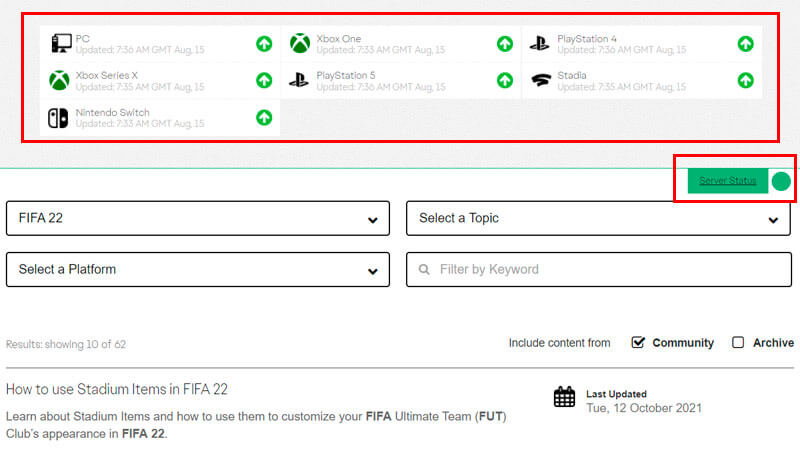Click the Nintendo Switch logo icon
Image resolution: width=800 pixels, height=450 pixels.
(58, 118)
